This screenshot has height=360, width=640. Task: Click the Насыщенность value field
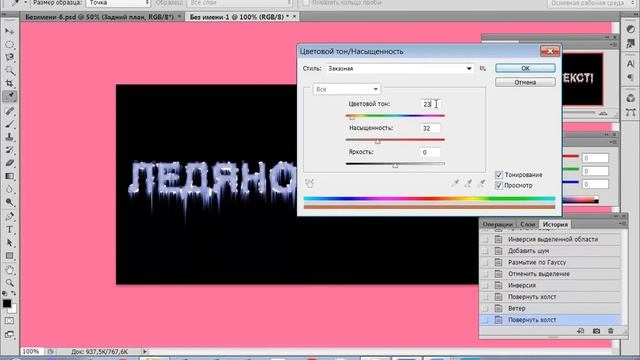[430, 128]
